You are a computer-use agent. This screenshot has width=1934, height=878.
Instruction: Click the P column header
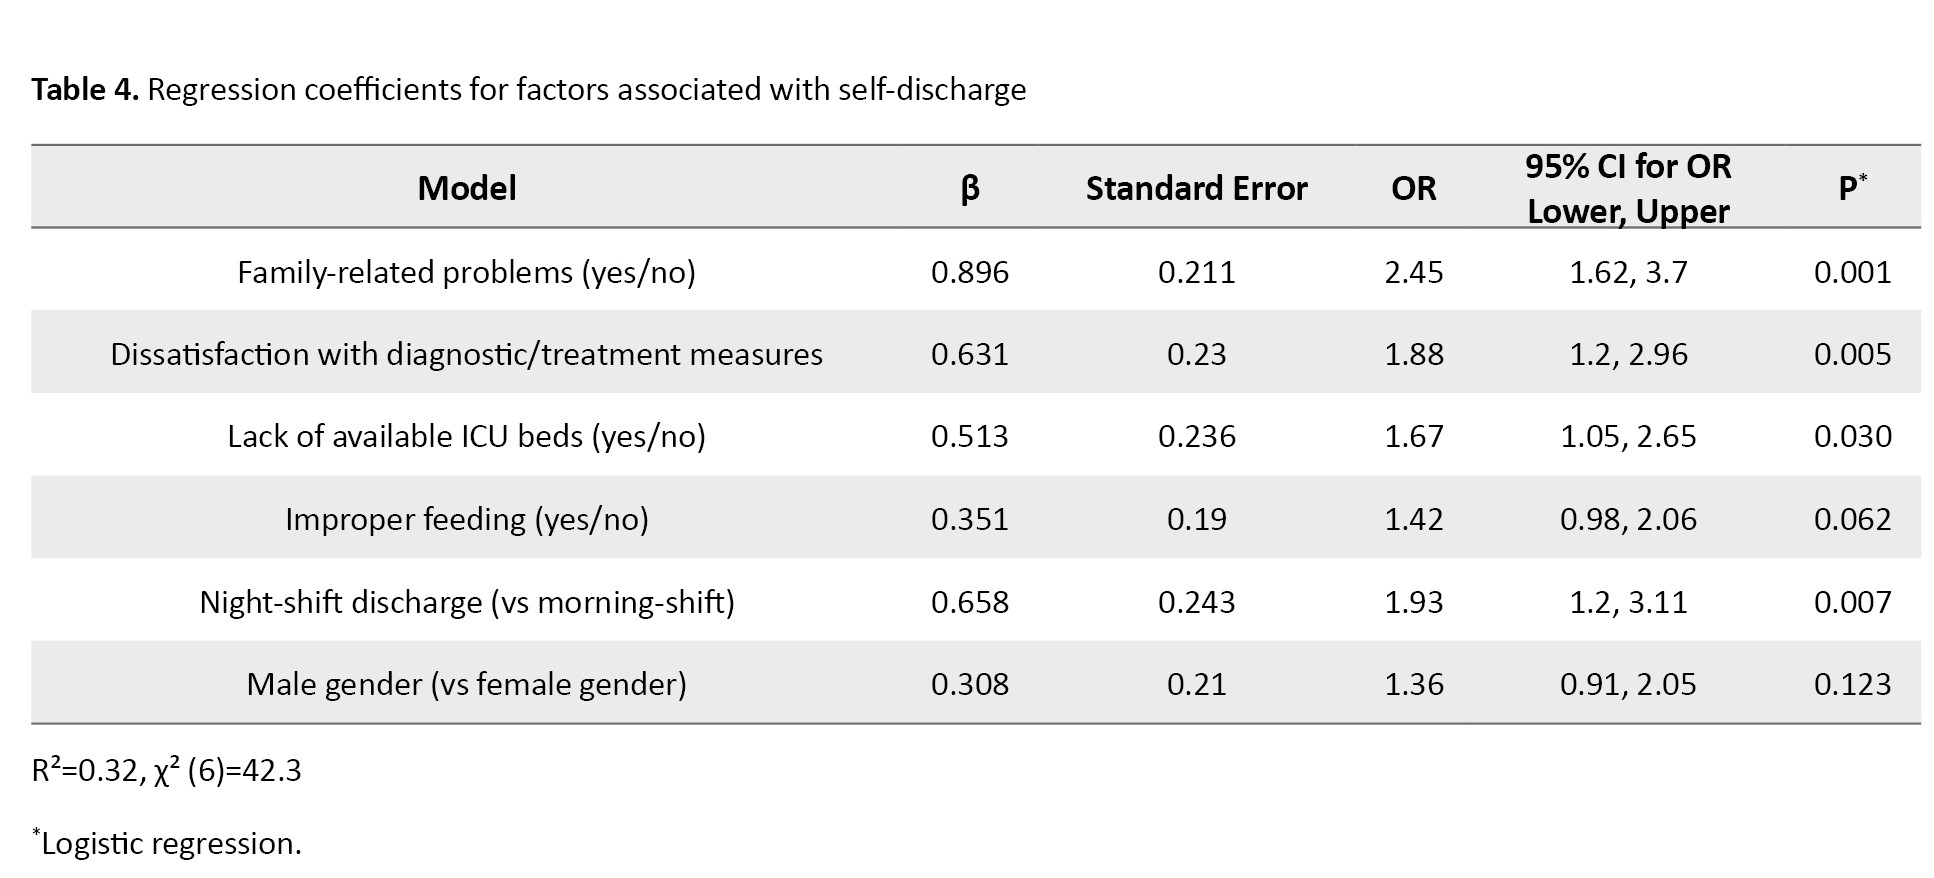1852,188
